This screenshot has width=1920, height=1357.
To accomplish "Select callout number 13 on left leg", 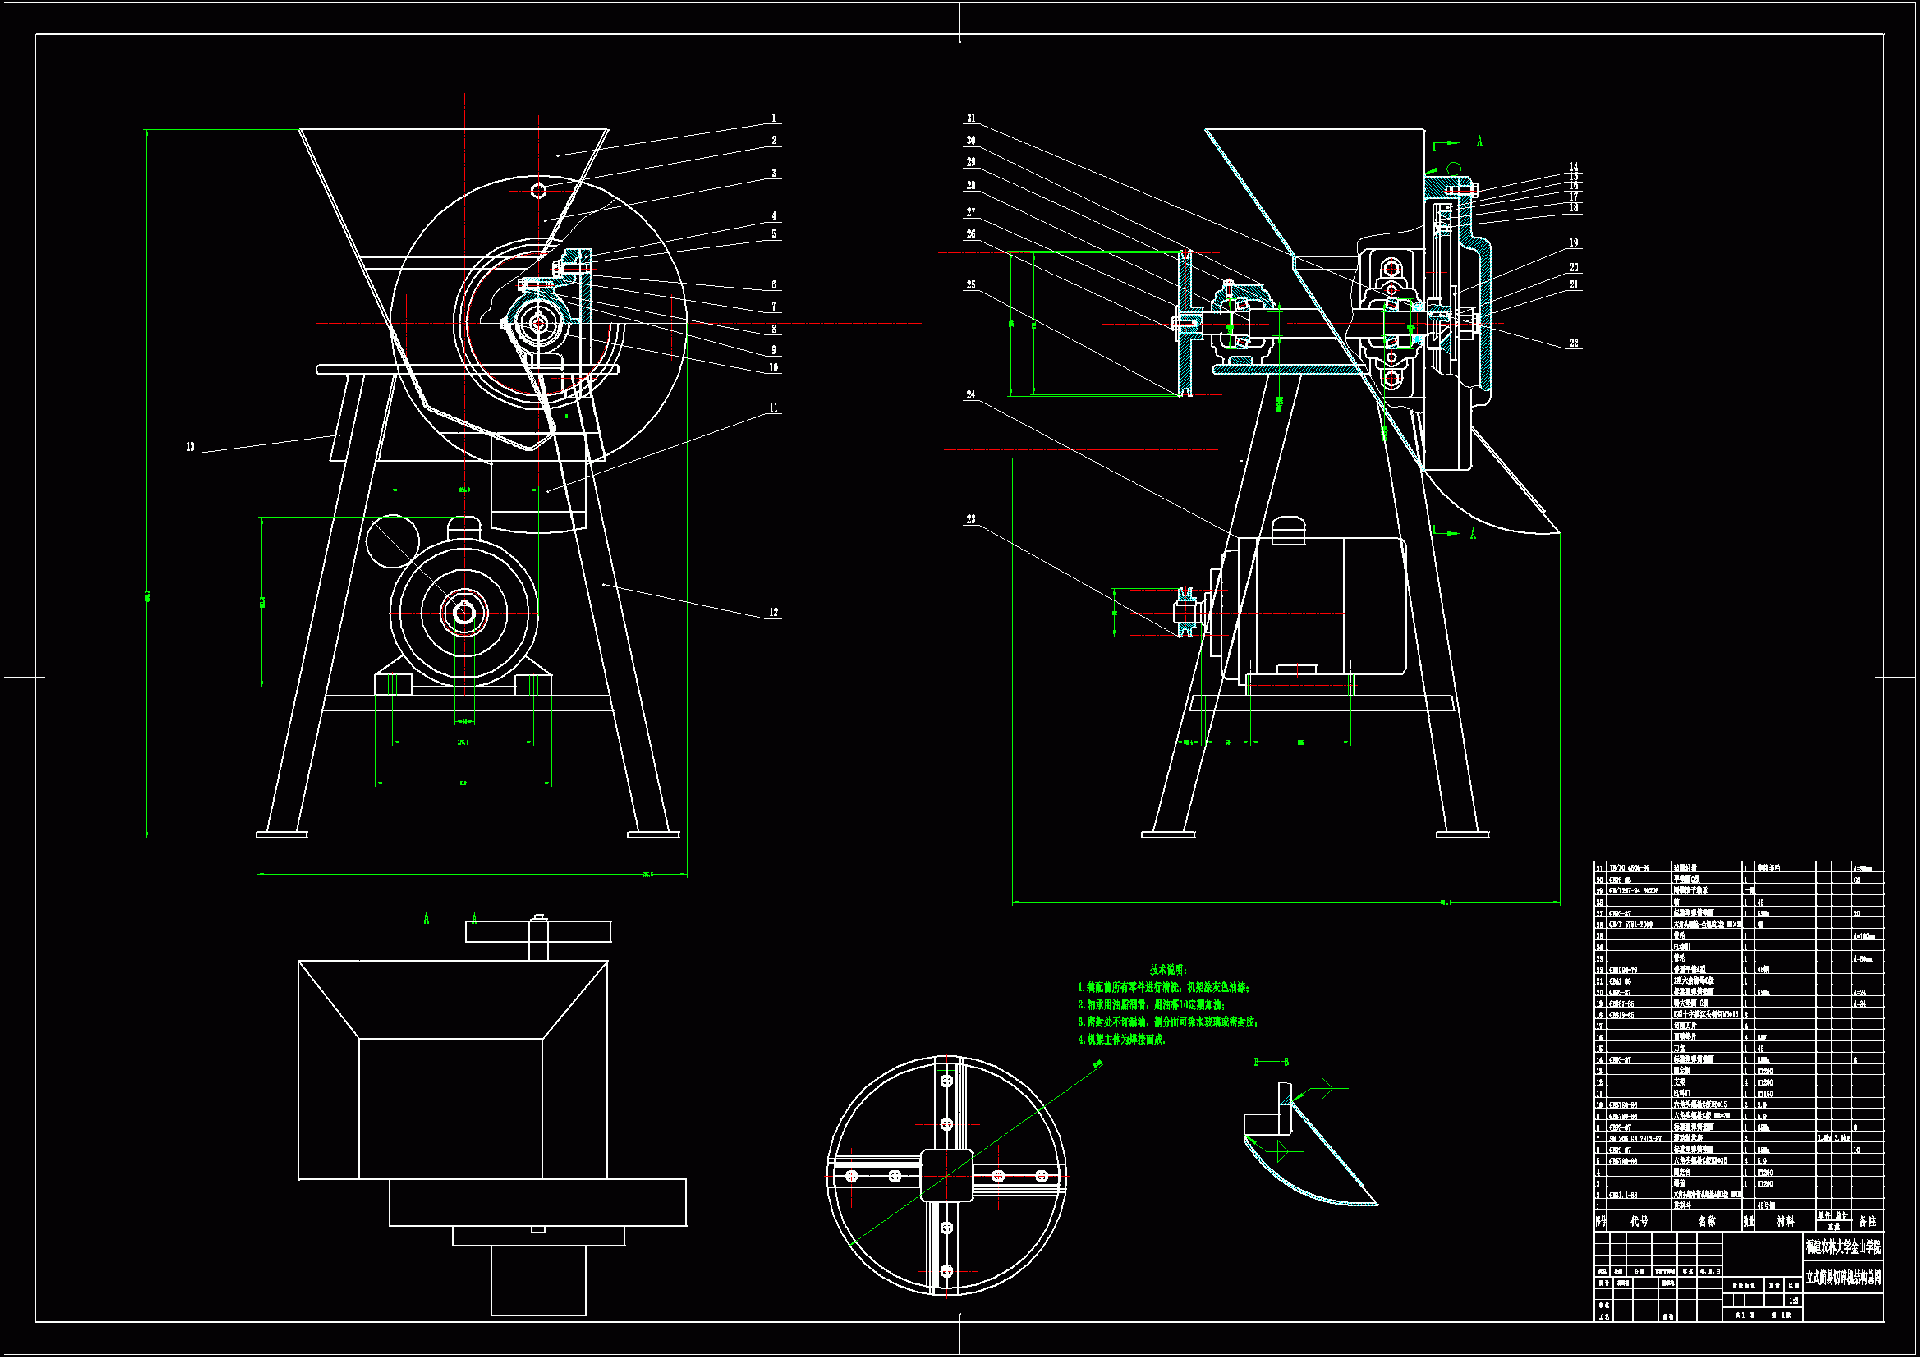I will (191, 446).
